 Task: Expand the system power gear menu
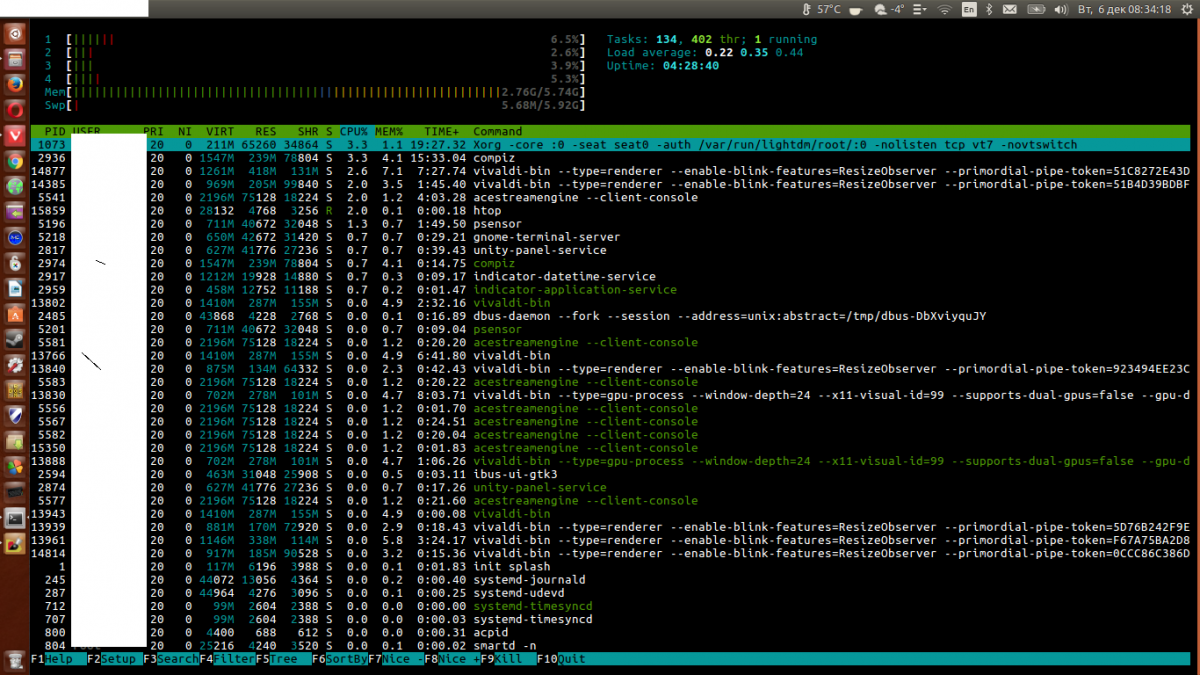(1185, 9)
